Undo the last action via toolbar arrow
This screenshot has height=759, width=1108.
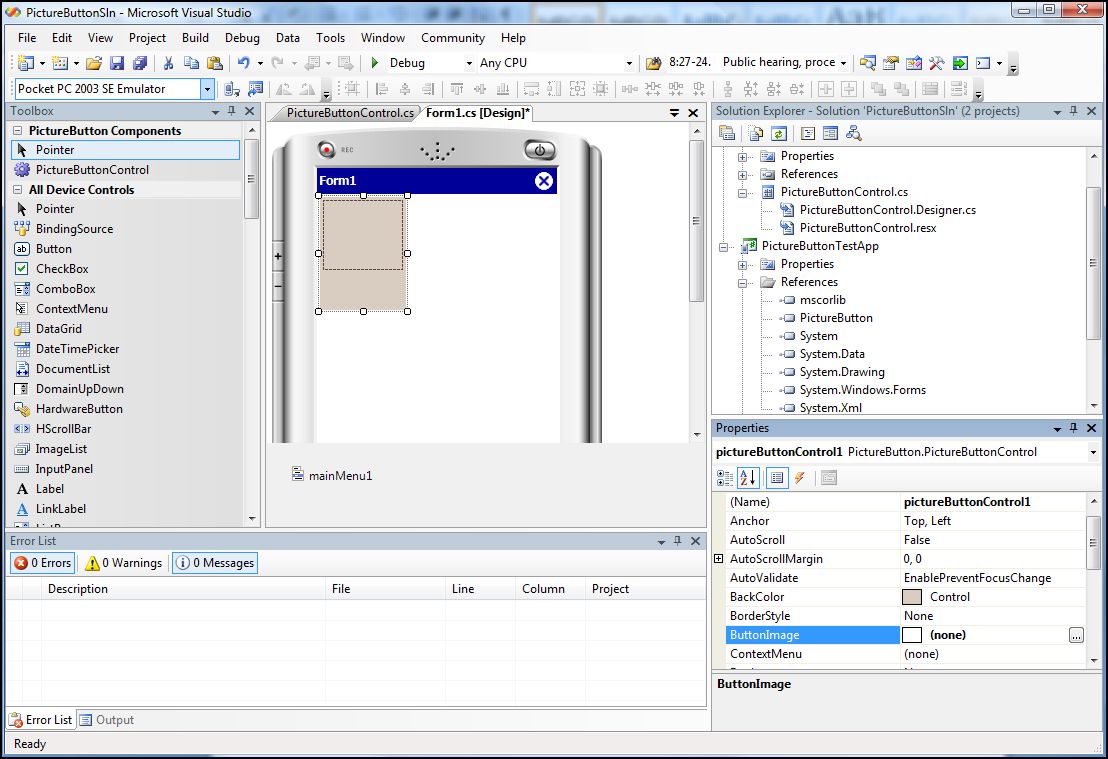pos(244,63)
